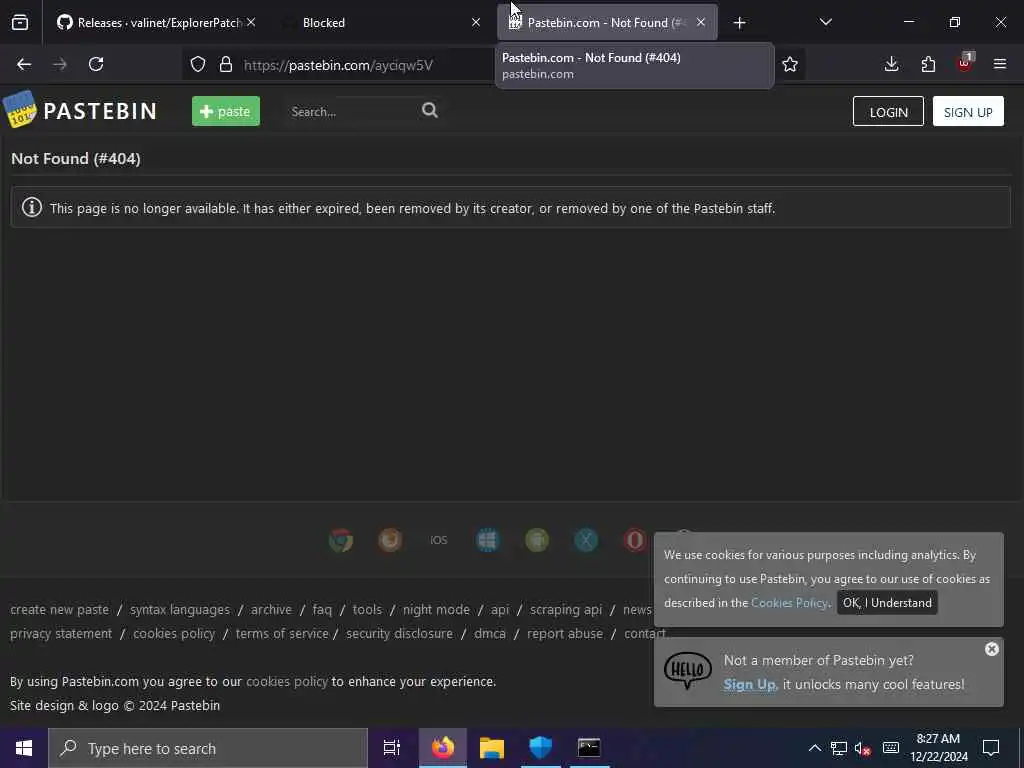Open Command Prompt from taskbar
1024x768 pixels.
point(589,748)
